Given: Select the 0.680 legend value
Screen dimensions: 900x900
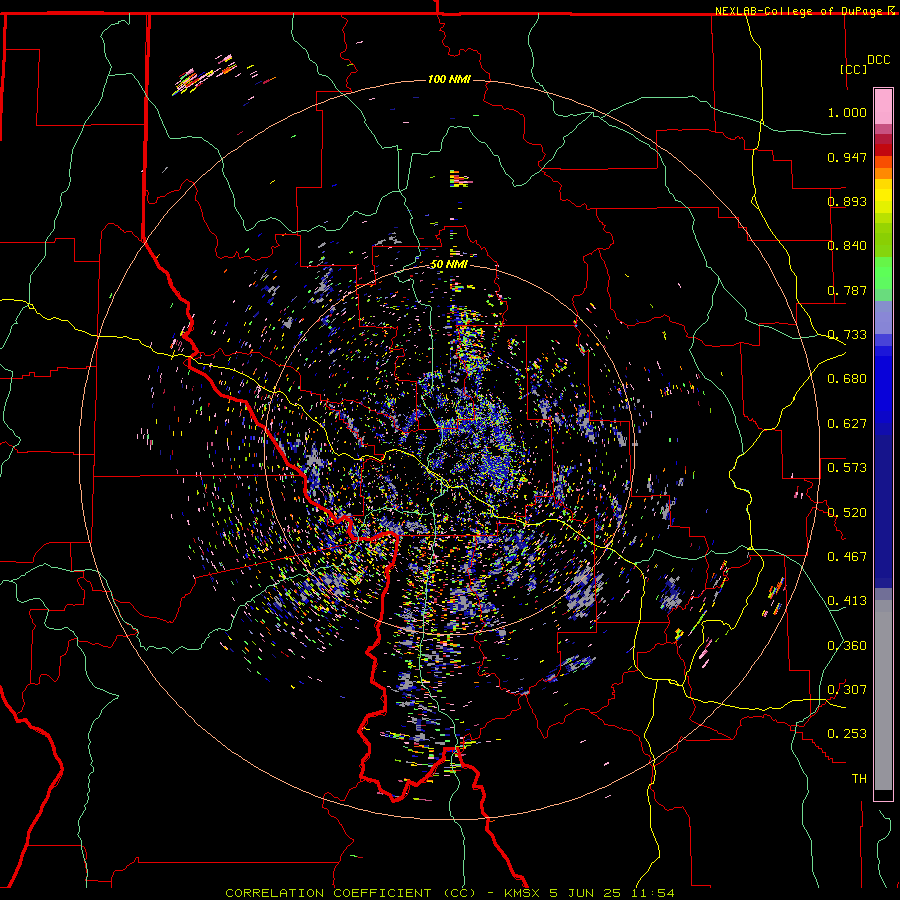Looking at the screenshot, I should coord(847,379).
